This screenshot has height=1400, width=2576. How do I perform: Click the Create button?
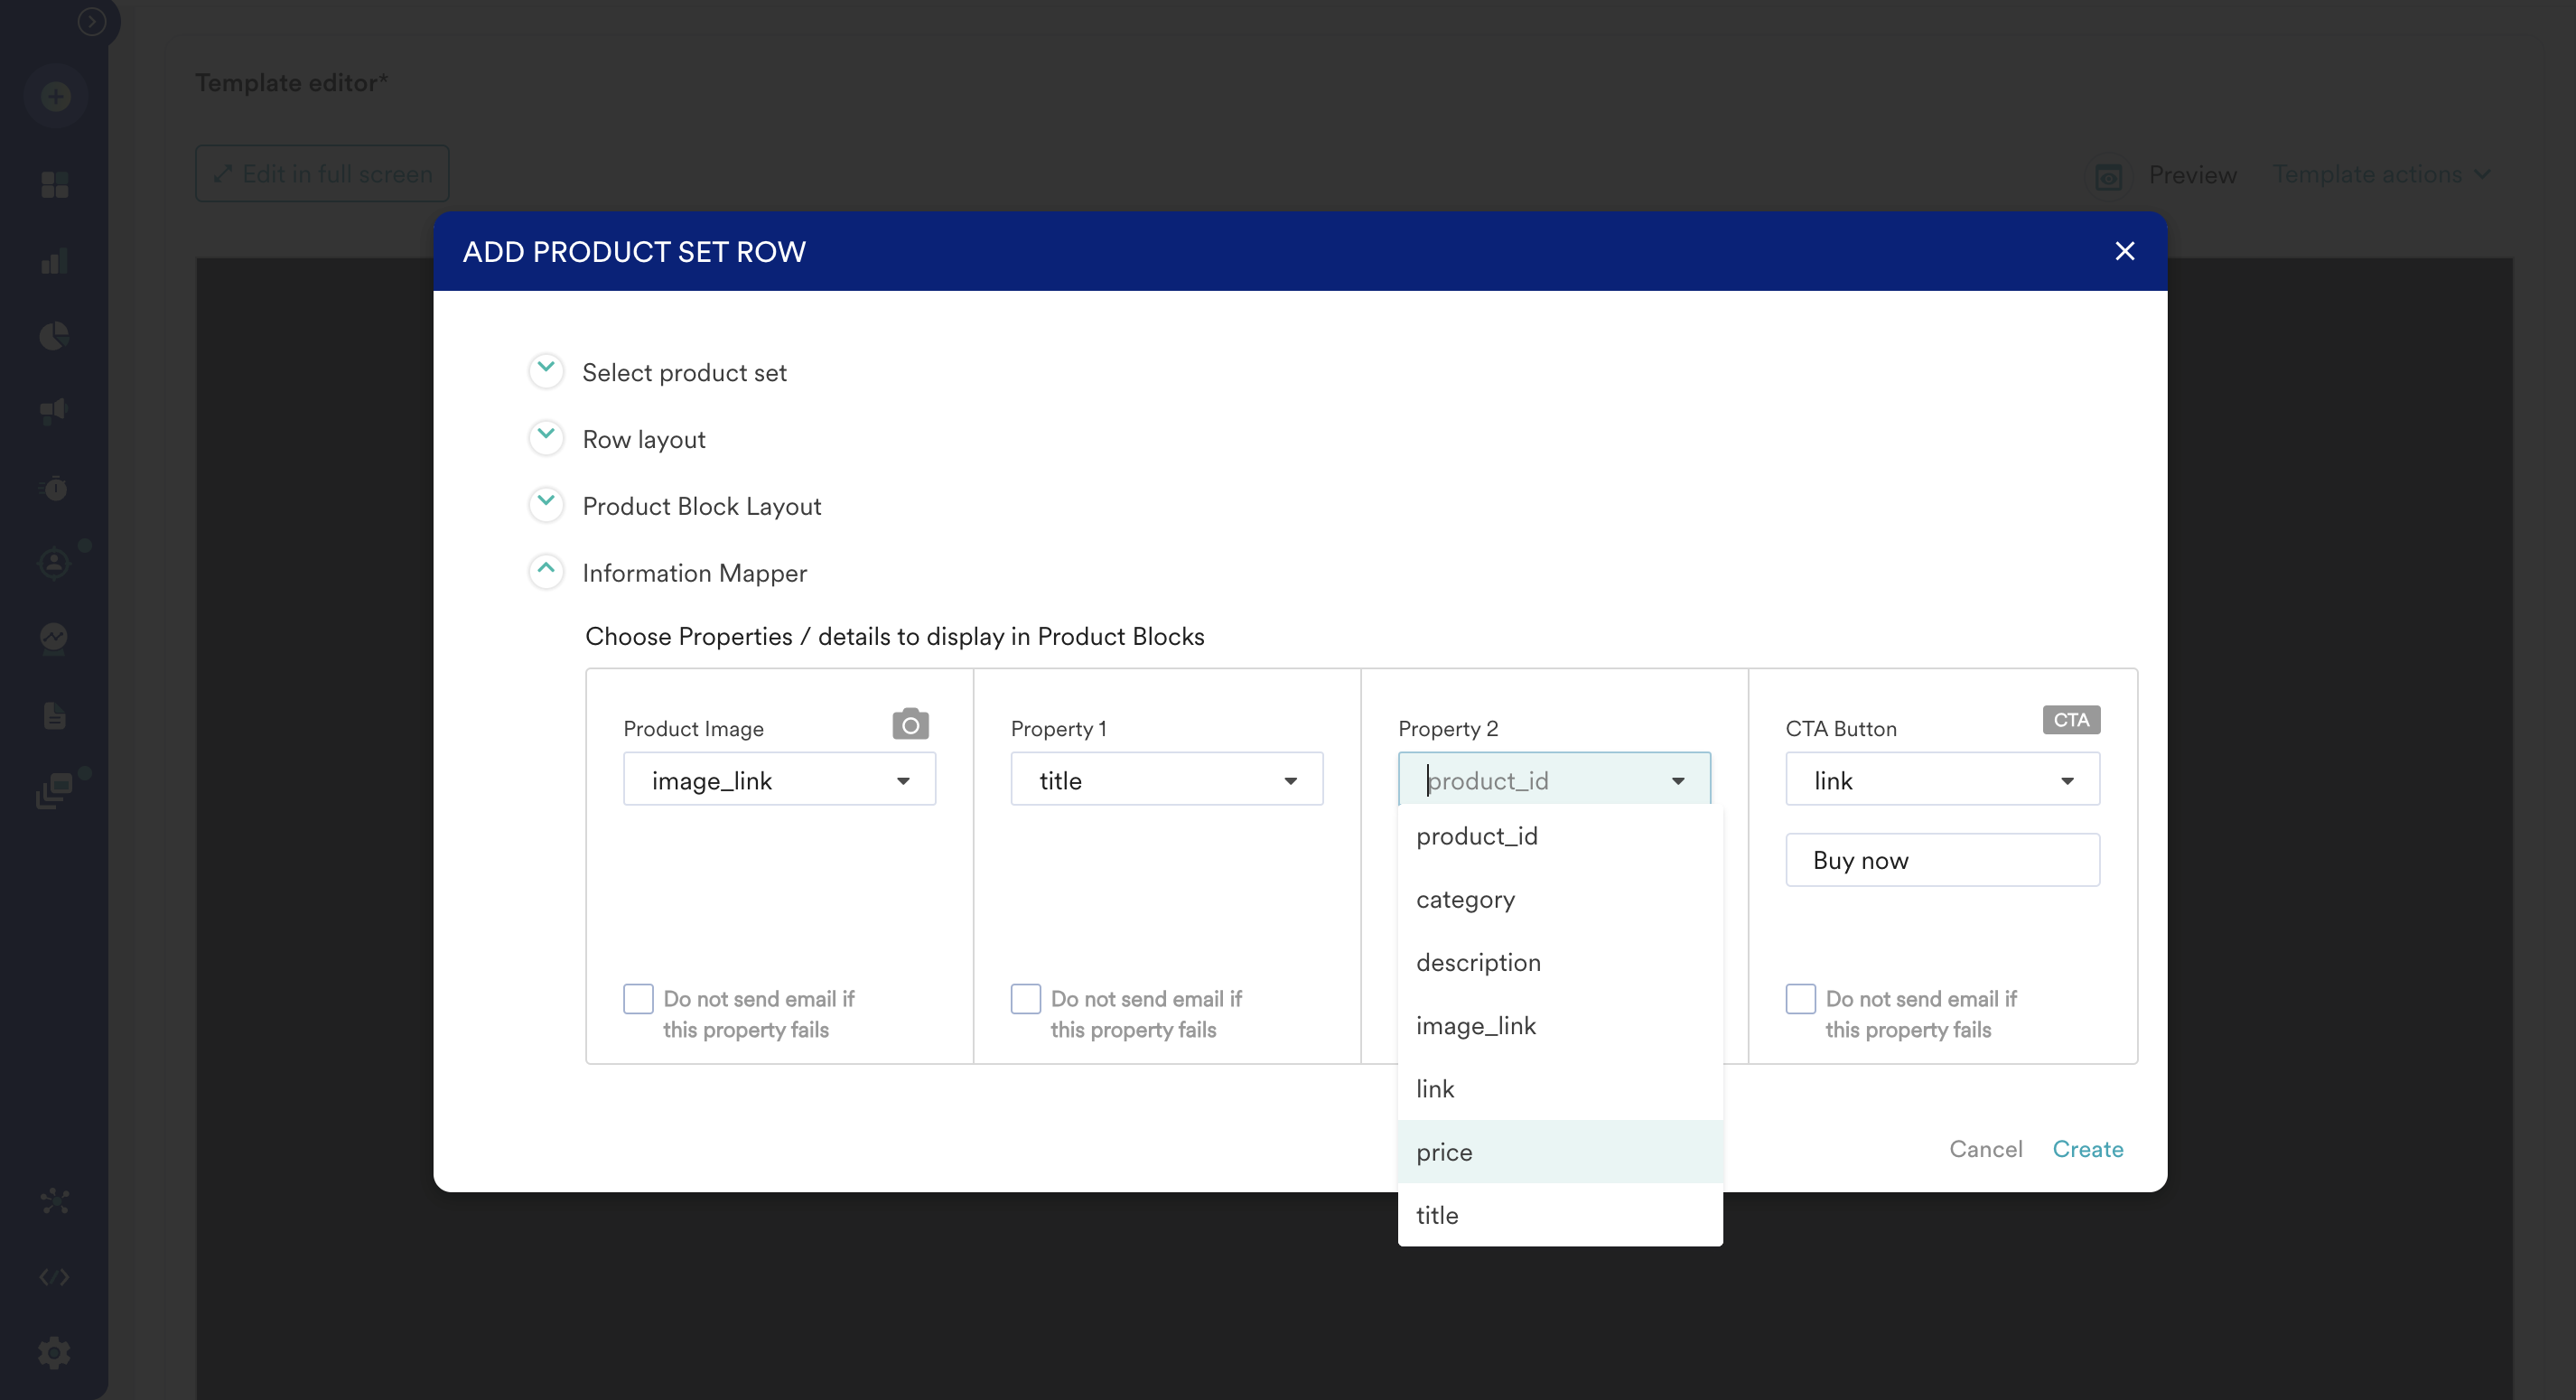(x=2087, y=1149)
